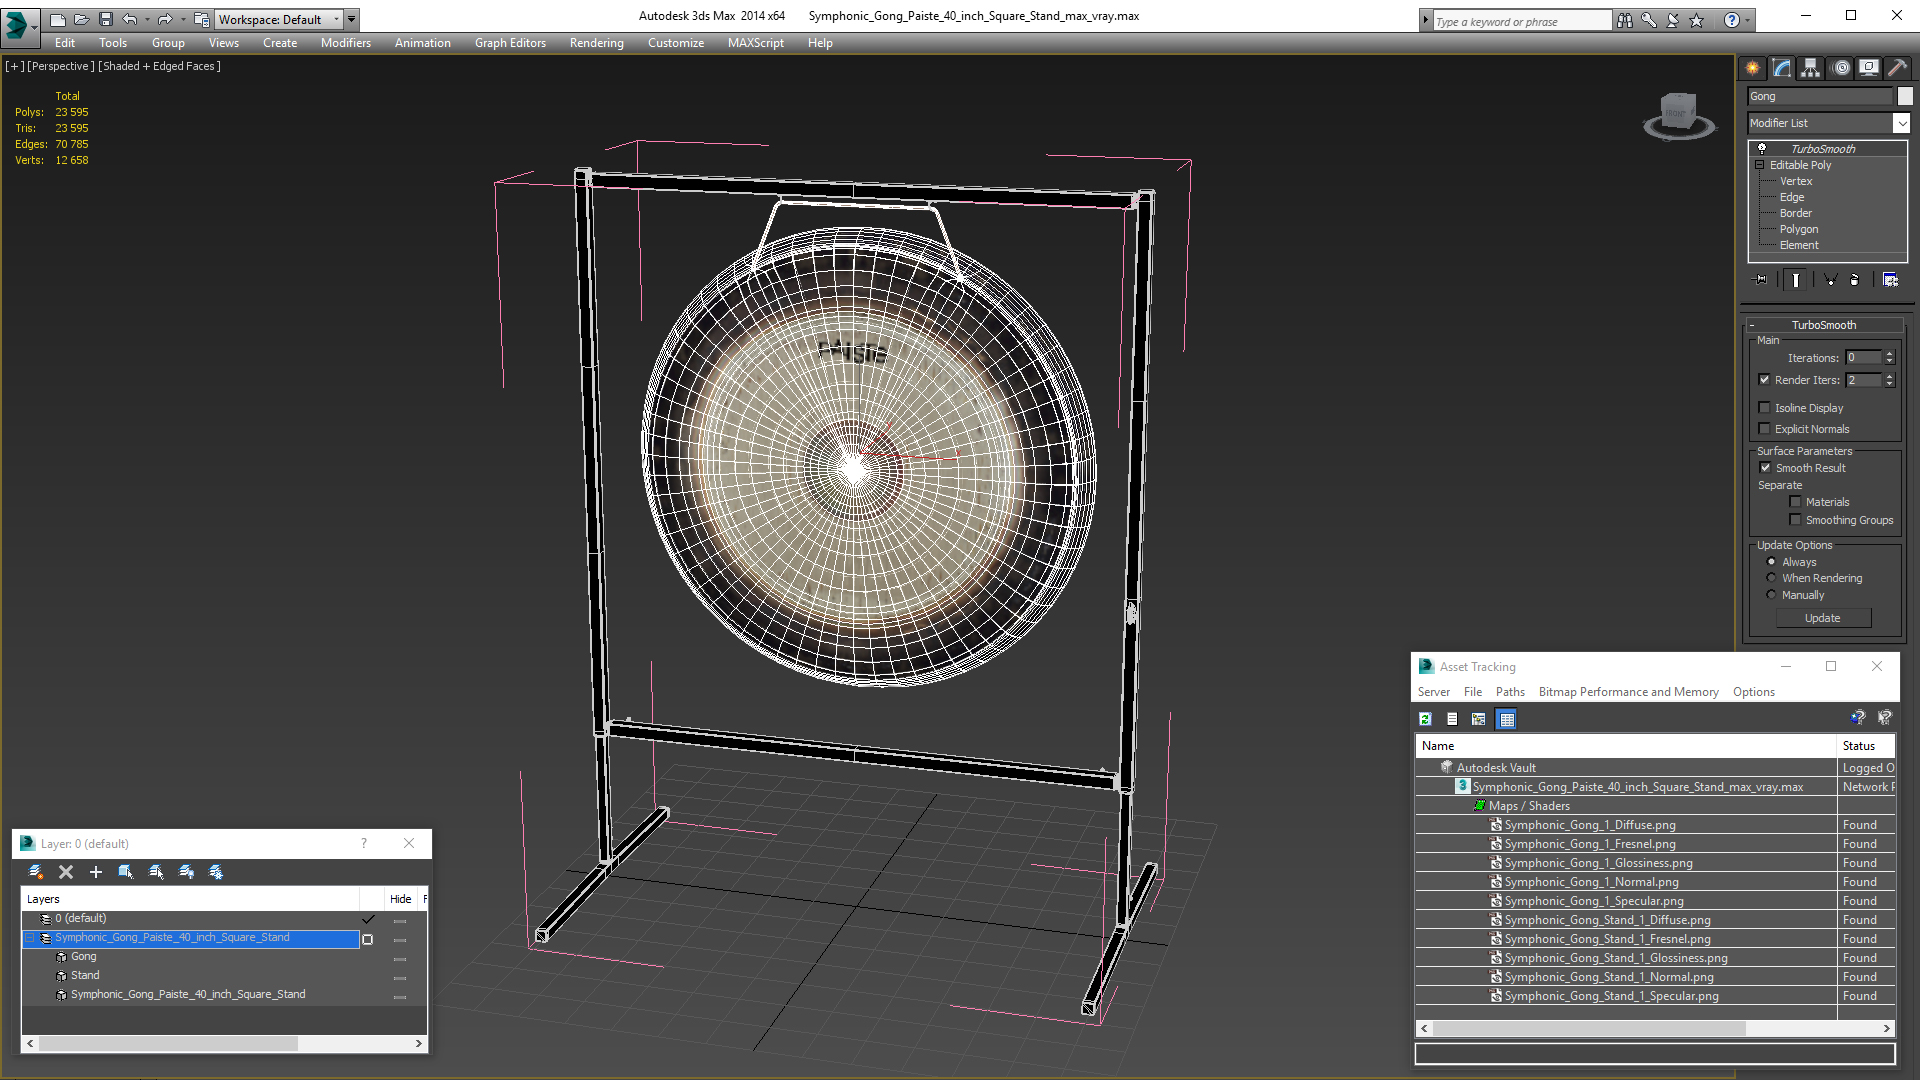The image size is (1920, 1080).
Task: Toggle Smooth Result checkbox
Action: point(1765,468)
